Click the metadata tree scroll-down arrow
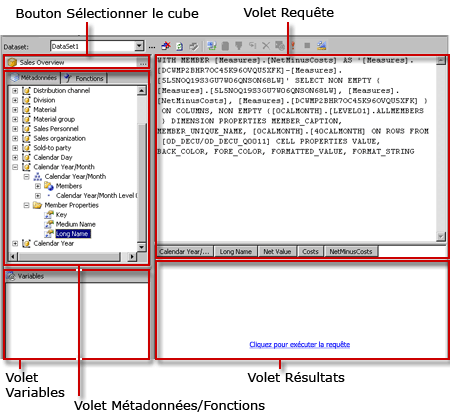Screen dimensions: 450x416 tap(142, 247)
